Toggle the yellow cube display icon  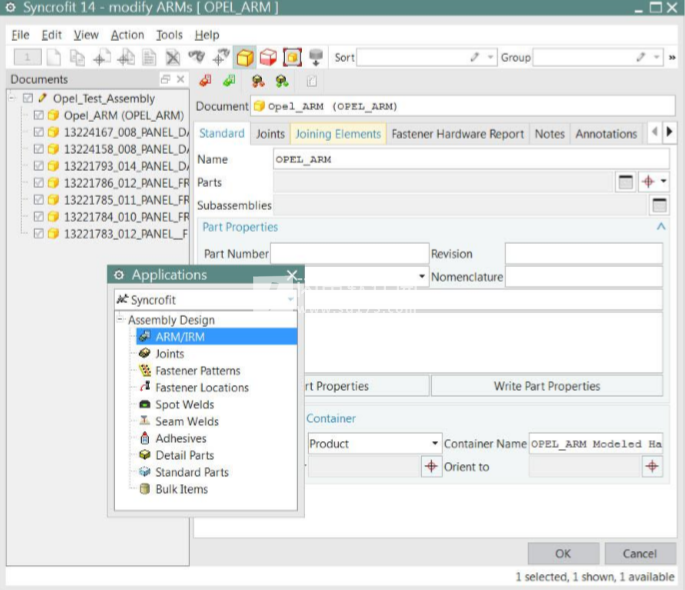tap(245, 57)
